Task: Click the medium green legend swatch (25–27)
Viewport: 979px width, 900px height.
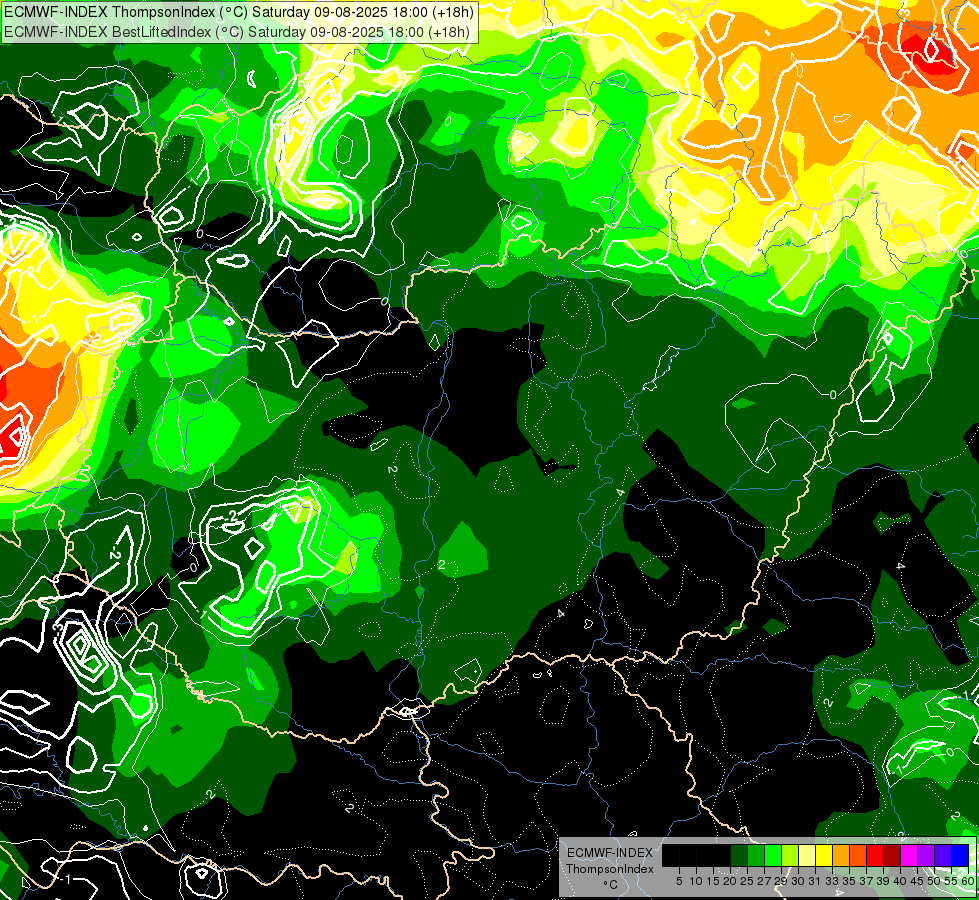Action: [756, 855]
